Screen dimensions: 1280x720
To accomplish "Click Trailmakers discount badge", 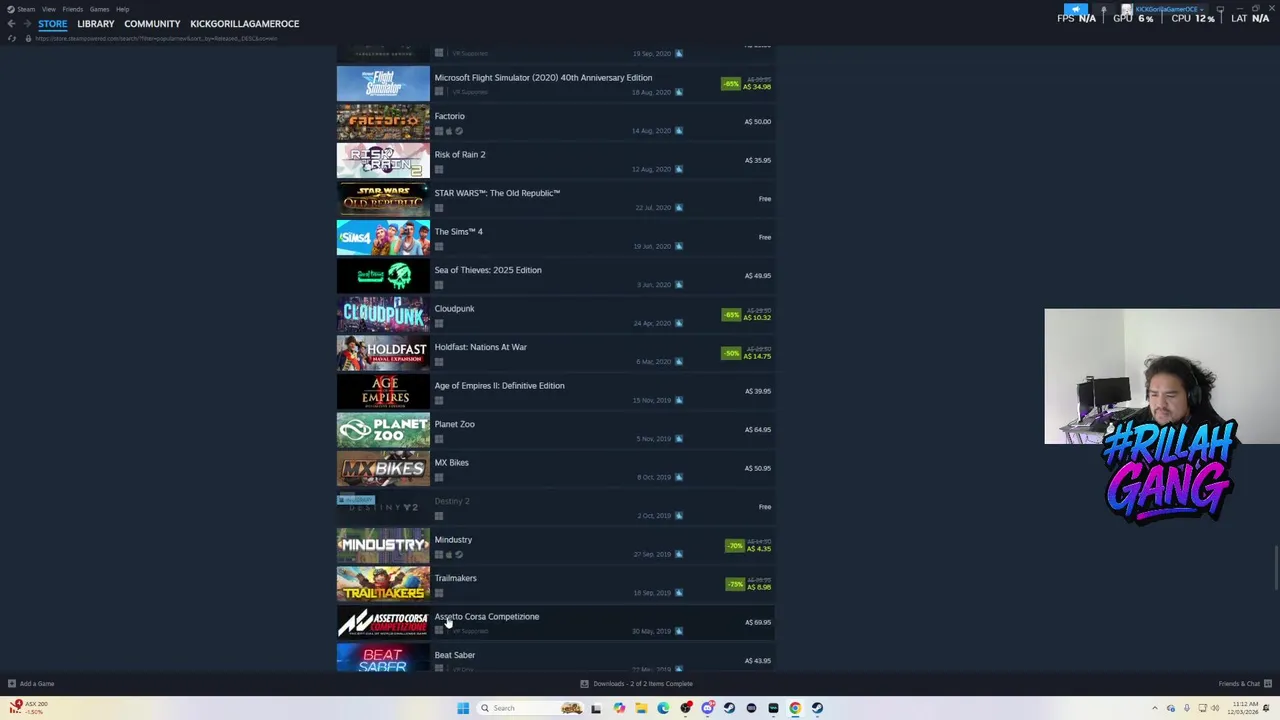I will click(735, 585).
